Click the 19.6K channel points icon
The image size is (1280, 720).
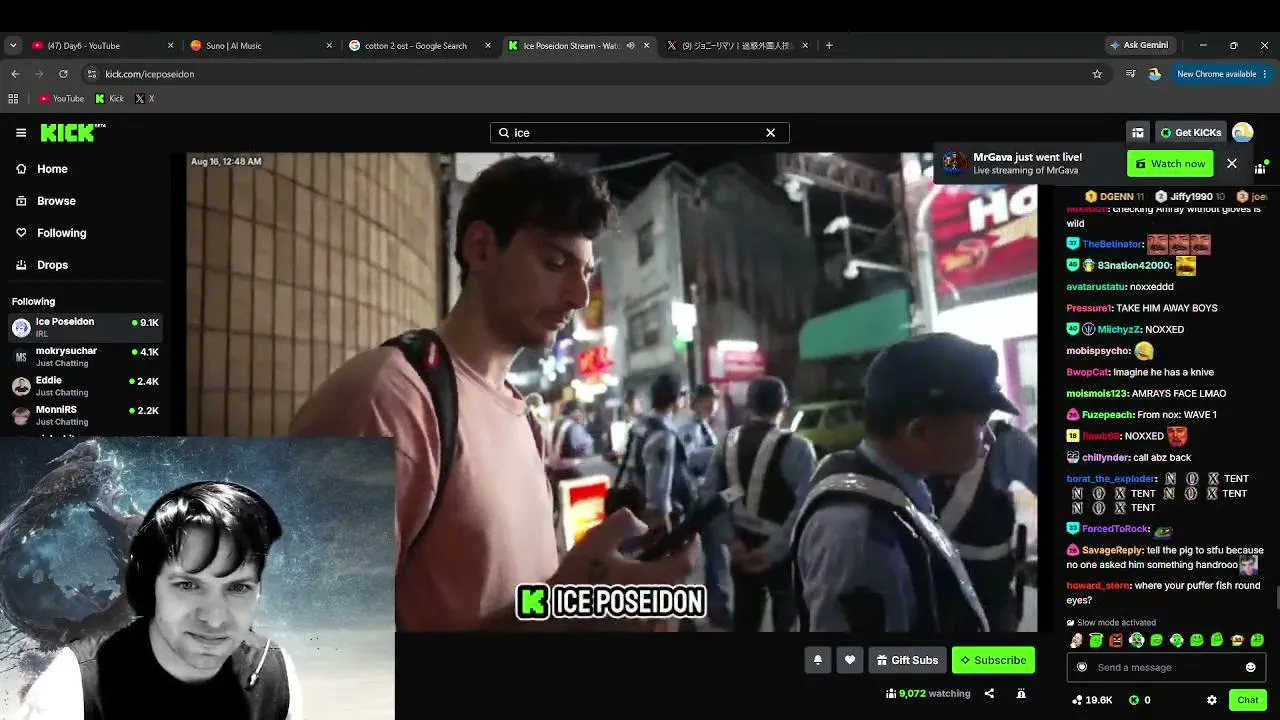pos(1092,700)
